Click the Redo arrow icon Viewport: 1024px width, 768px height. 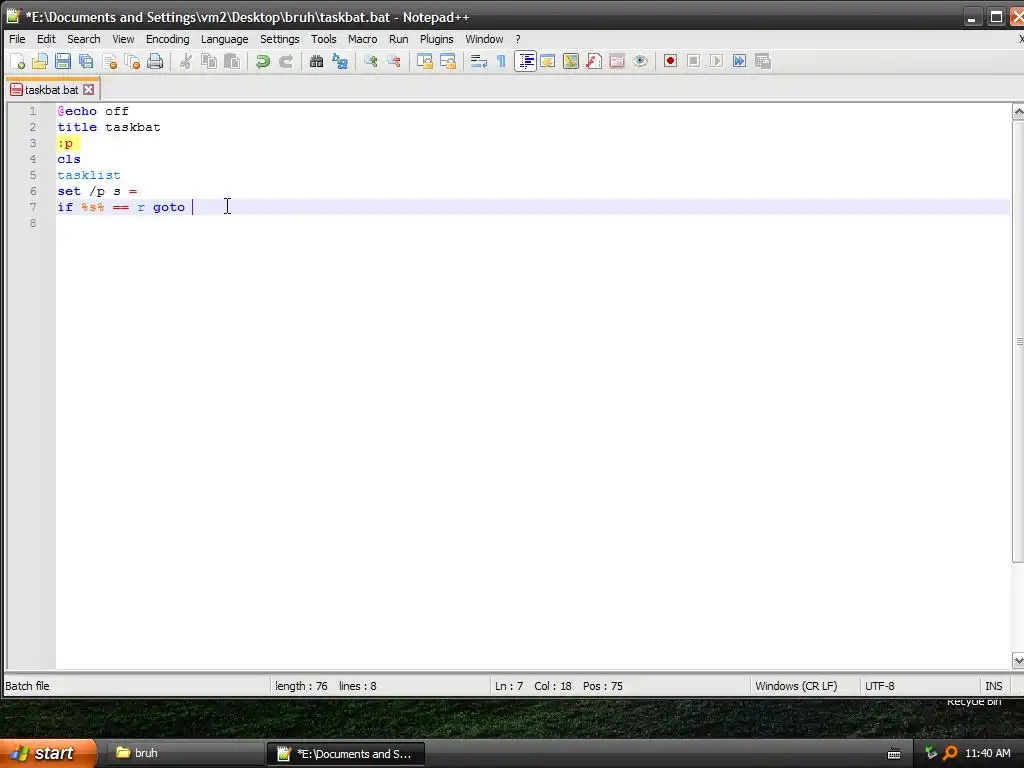click(286, 61)
